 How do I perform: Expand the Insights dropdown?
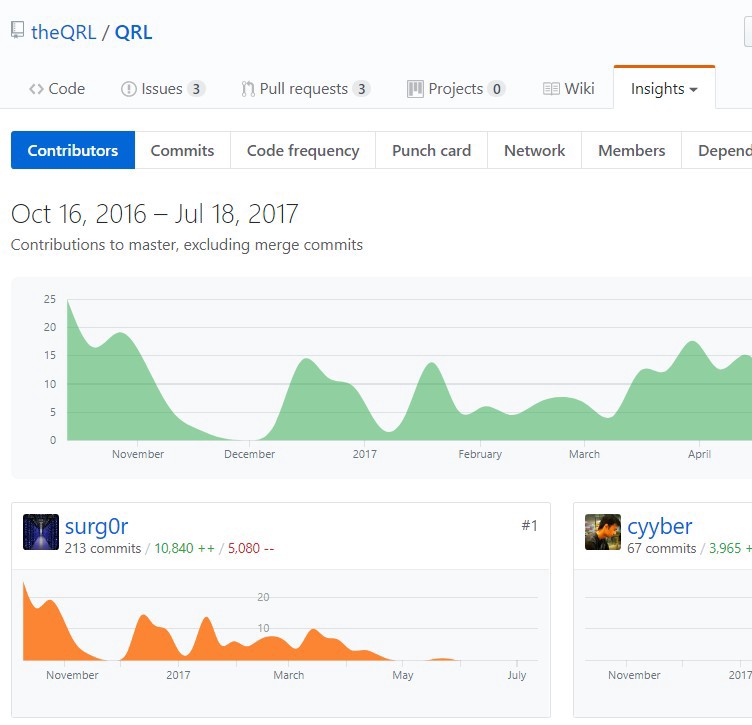pyautogui.click(x=664, y=89)
